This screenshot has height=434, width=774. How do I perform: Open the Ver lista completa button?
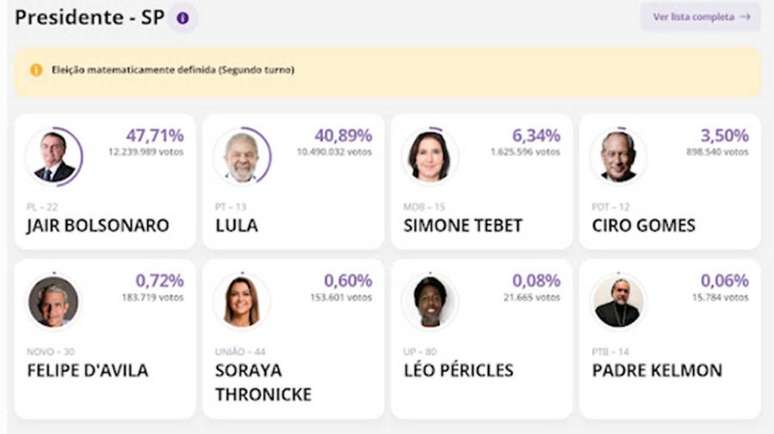(700, 17)
